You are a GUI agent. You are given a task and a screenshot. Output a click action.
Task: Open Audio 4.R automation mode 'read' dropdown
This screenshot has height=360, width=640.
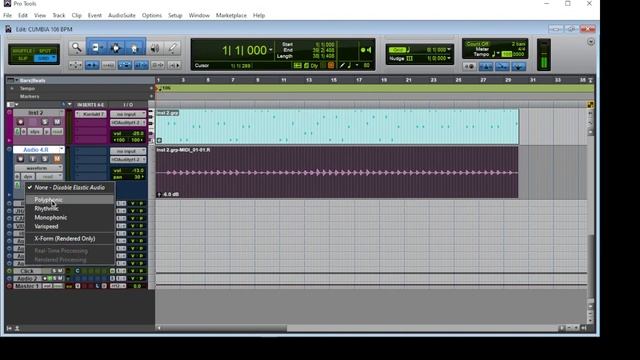(x=49, y=177)
